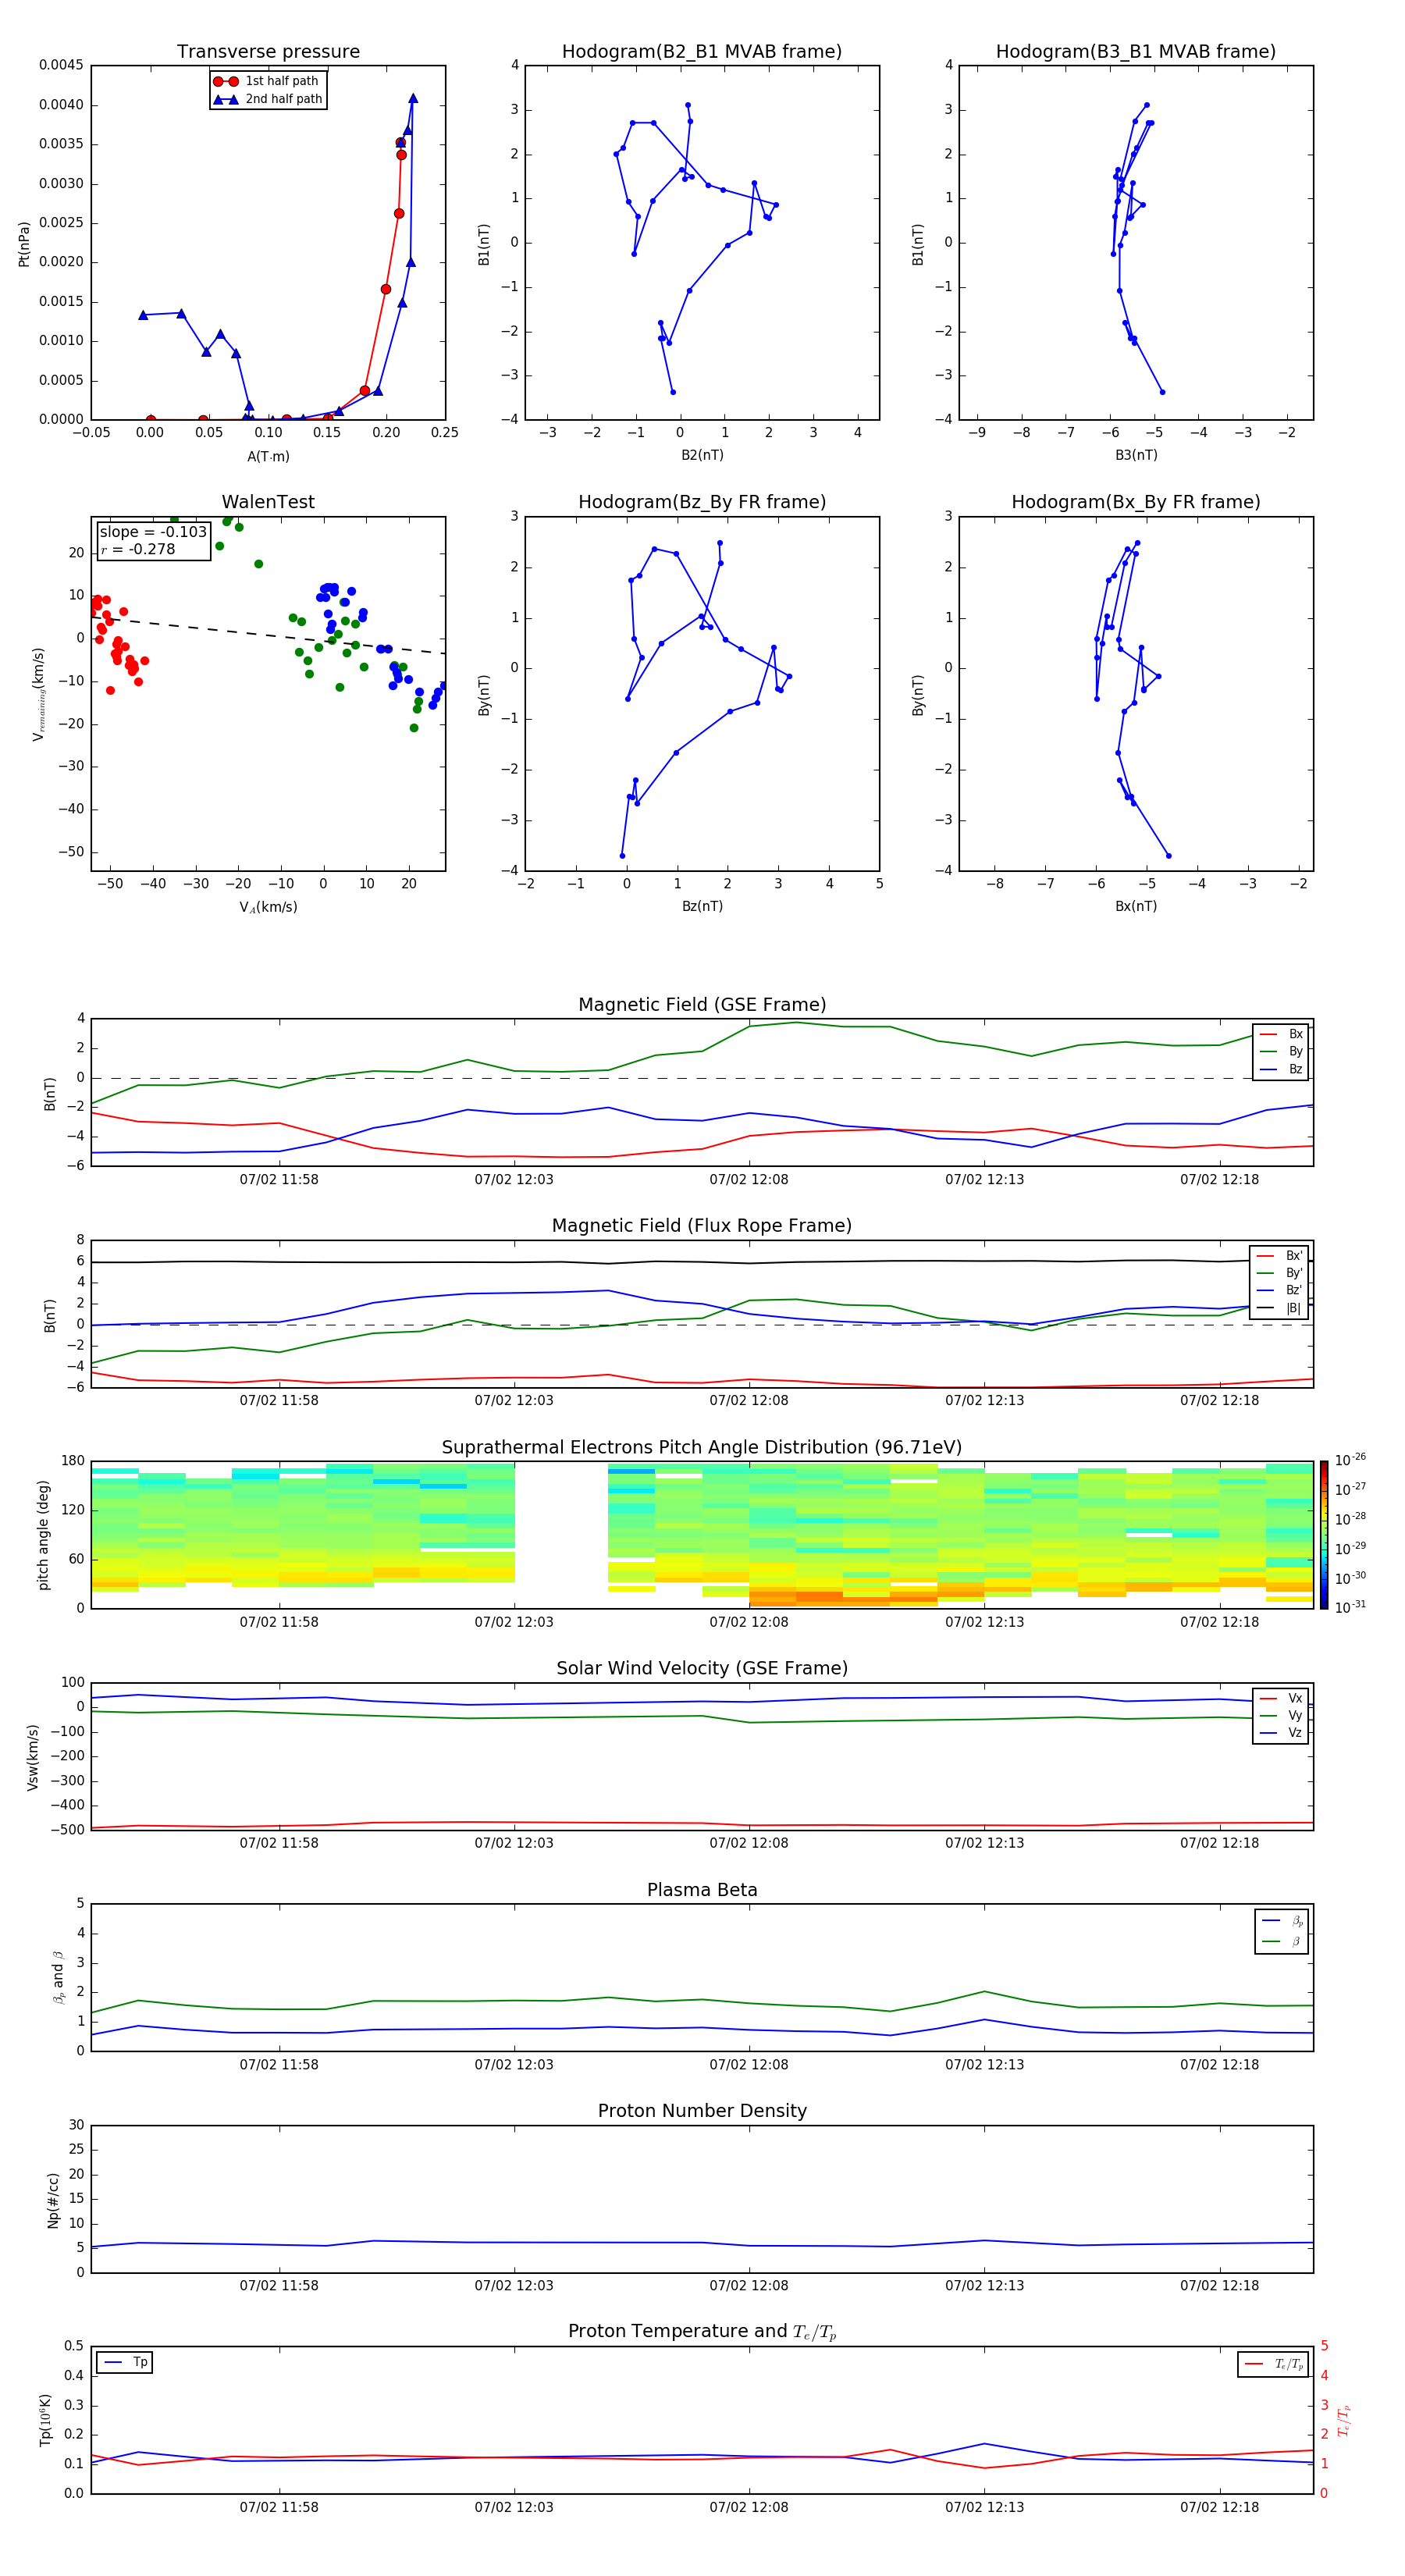Click the "Bx" legend entry in the GSE magnetic field plot
This screenshot has height=2576, width=1405.
[x=1281, y=1034]
